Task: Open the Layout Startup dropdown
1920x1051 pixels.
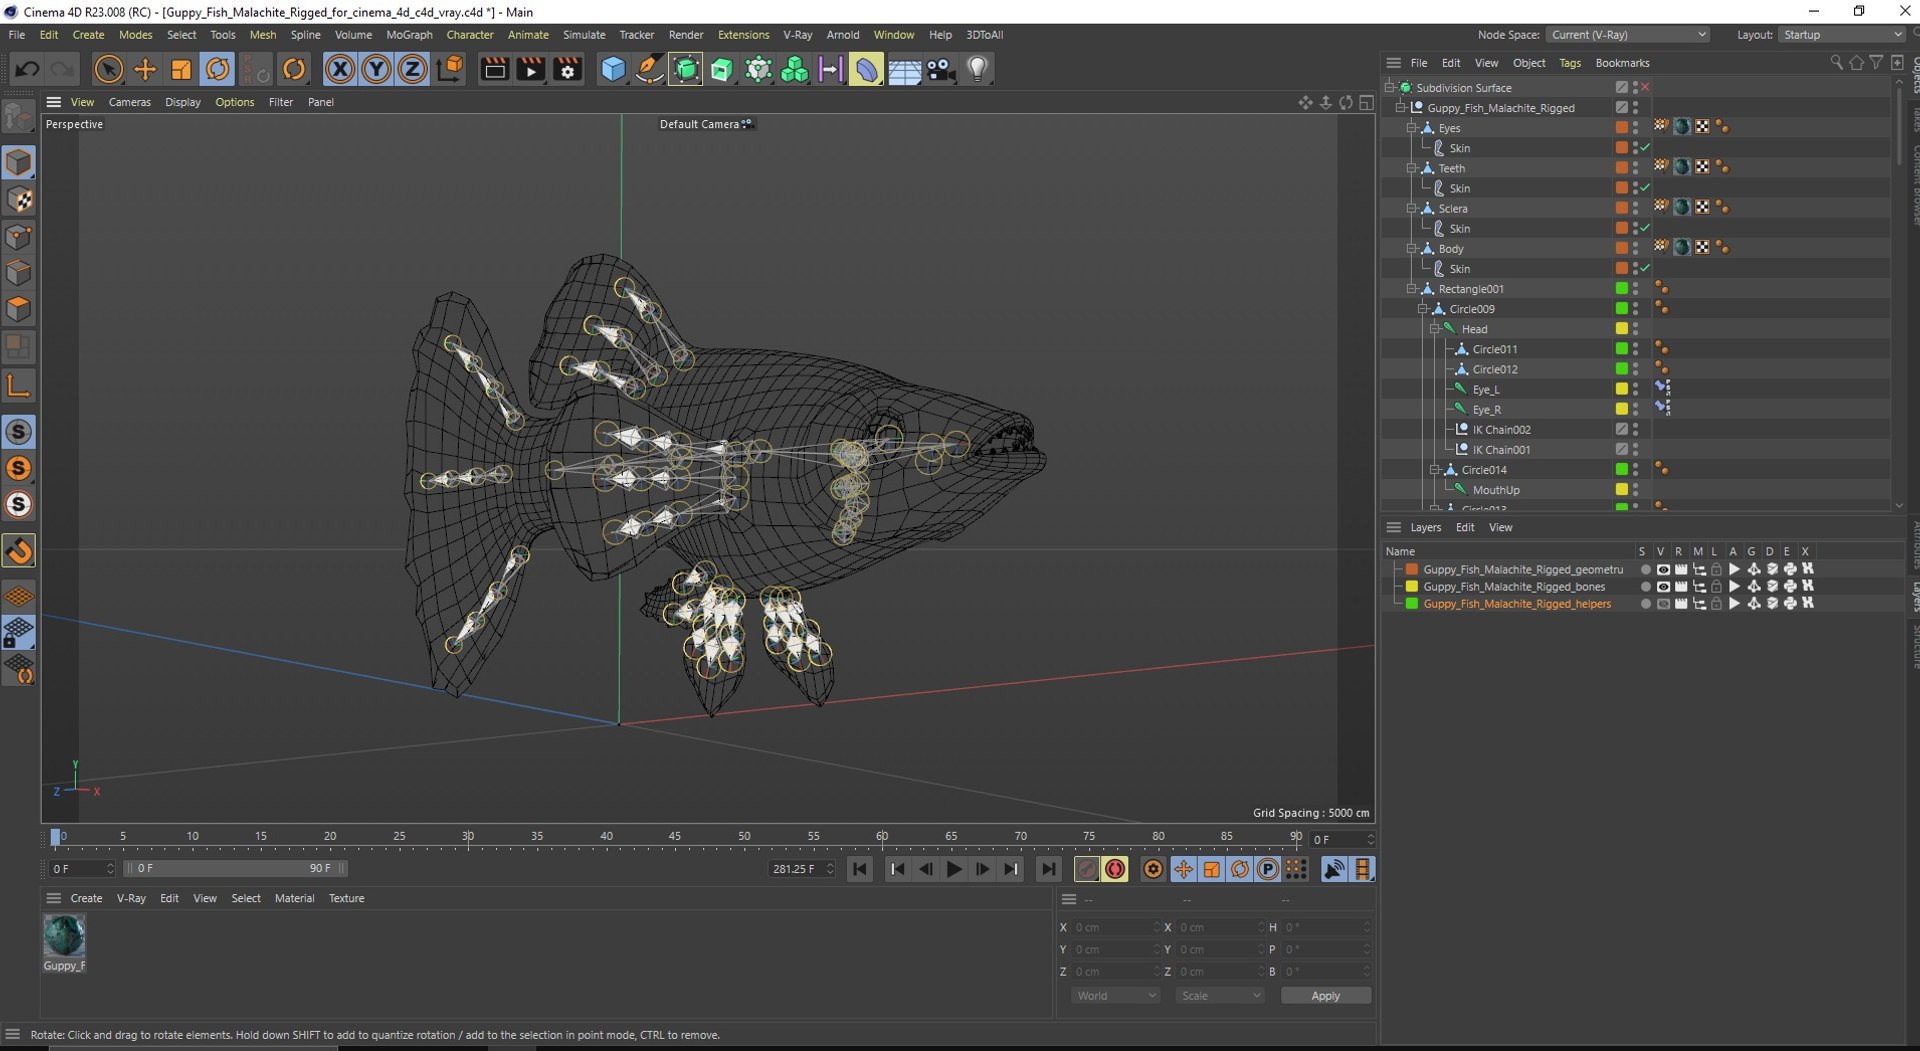Action: pos(1841,35)
